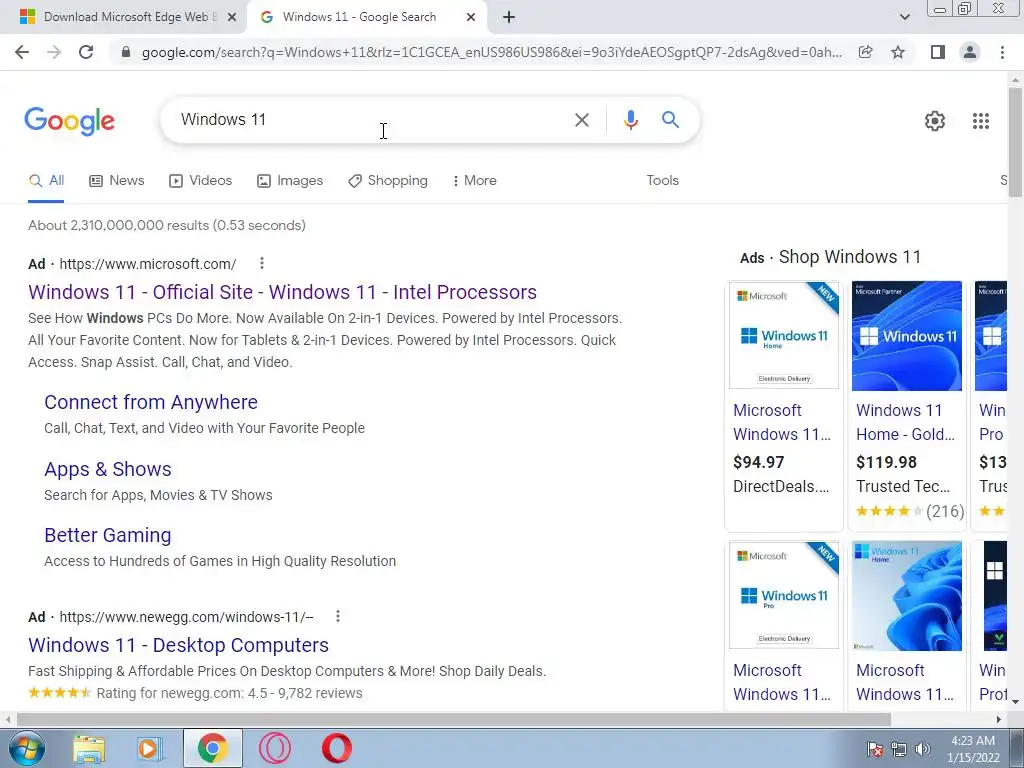This screenshot has height=768, width=1024.
Task: Switch to Shopping results
Action: click(388, 181)
